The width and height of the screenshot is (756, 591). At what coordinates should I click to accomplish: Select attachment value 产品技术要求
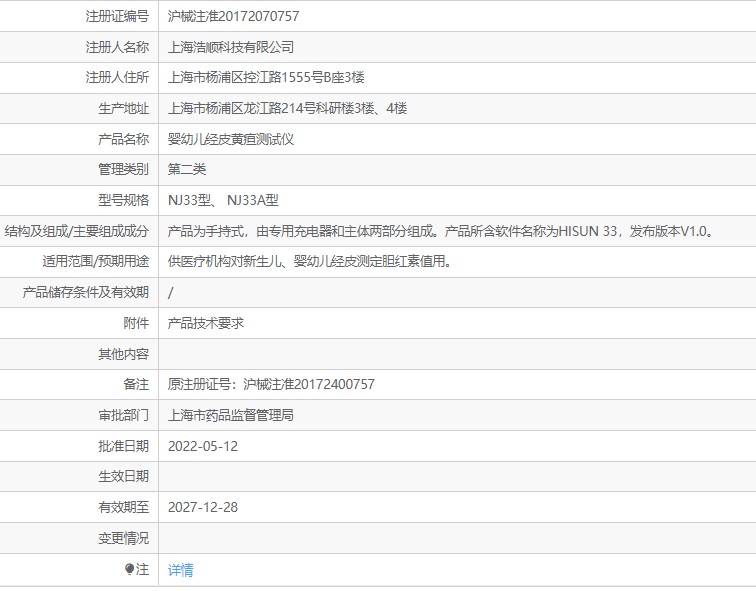pyautogui.click(x=205, y=323)
